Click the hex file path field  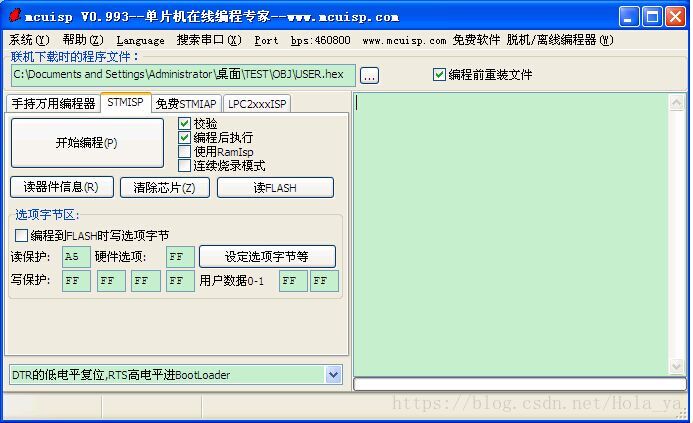point(183,75)
